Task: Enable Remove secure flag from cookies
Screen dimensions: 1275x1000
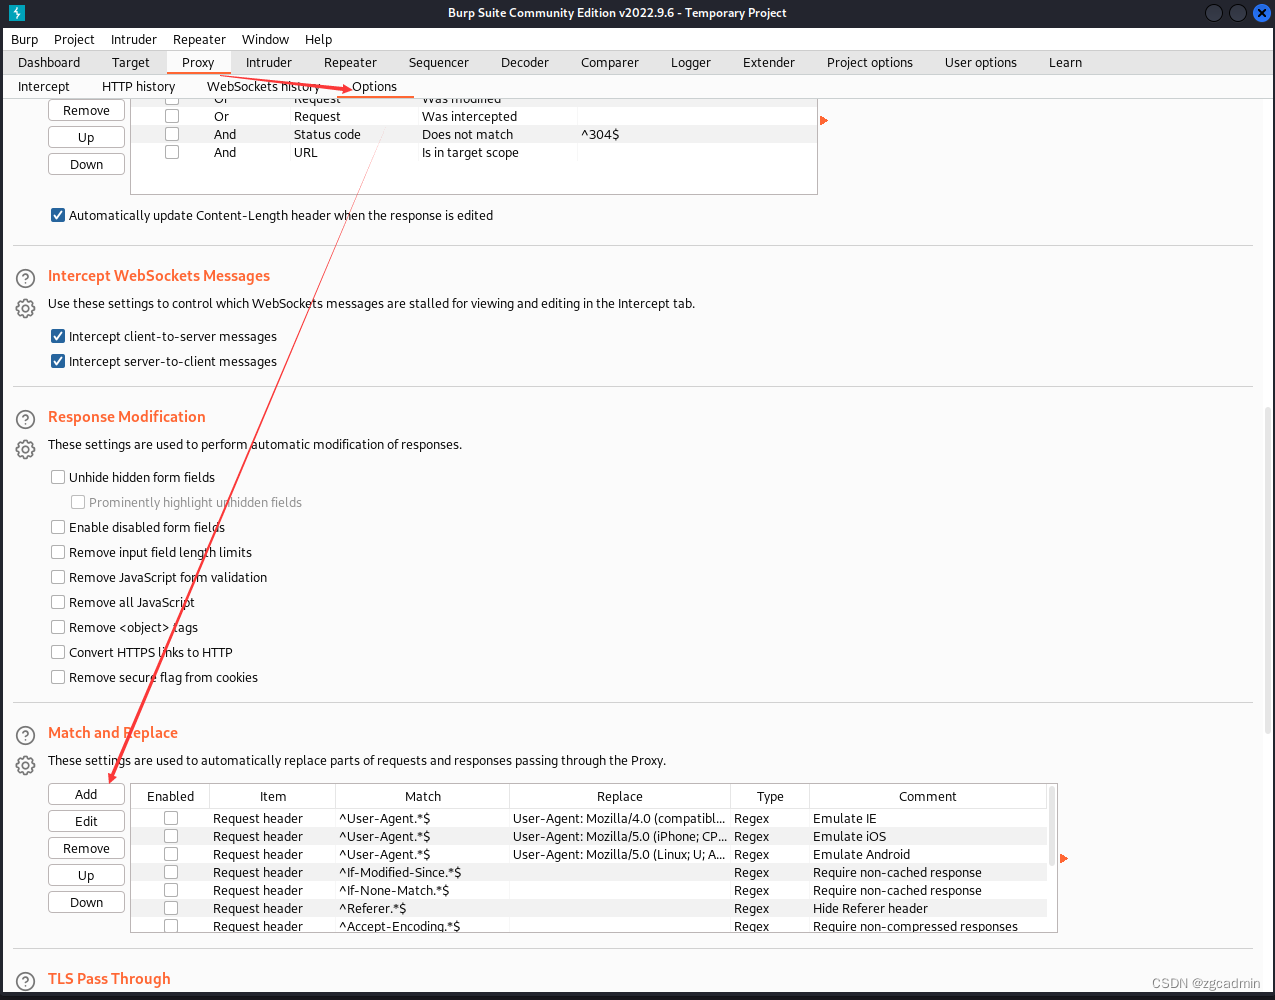Action: coord(58,677)
